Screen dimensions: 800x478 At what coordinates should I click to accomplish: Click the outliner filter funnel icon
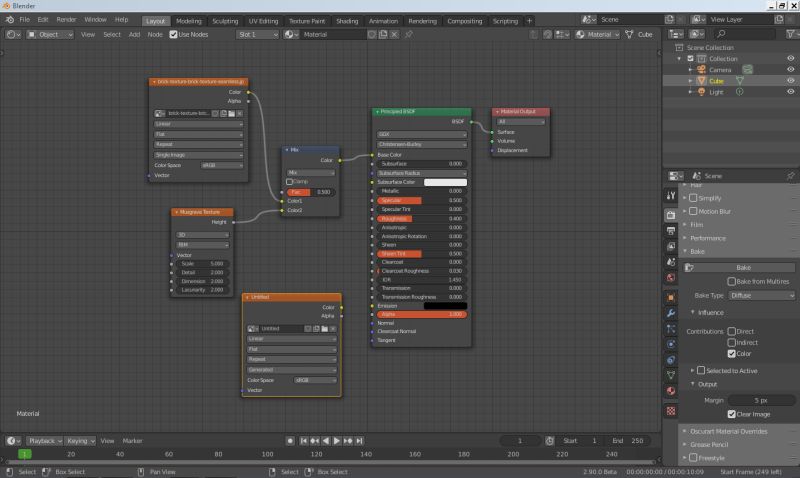coord(791,34)
